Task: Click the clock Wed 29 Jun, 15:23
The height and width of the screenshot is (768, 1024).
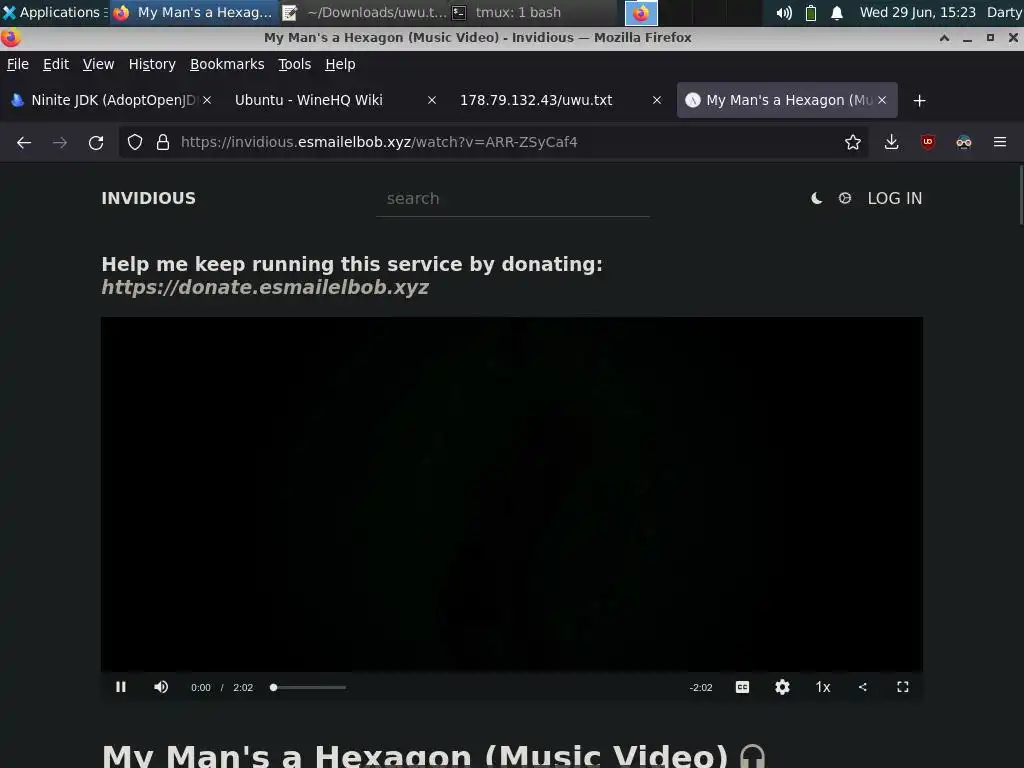Action: coord(918,12)
